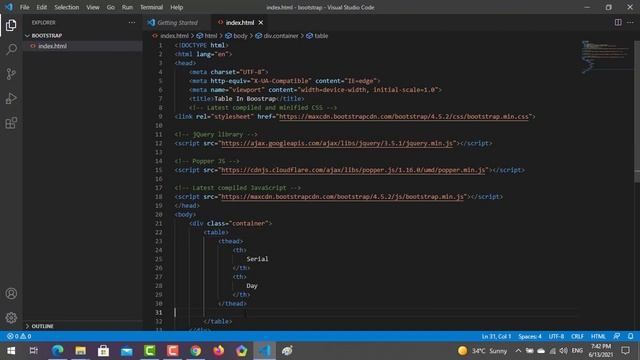Open the Search view in activity bar
640x360 pixels.
pyautogui.click(x=11, y=49)
